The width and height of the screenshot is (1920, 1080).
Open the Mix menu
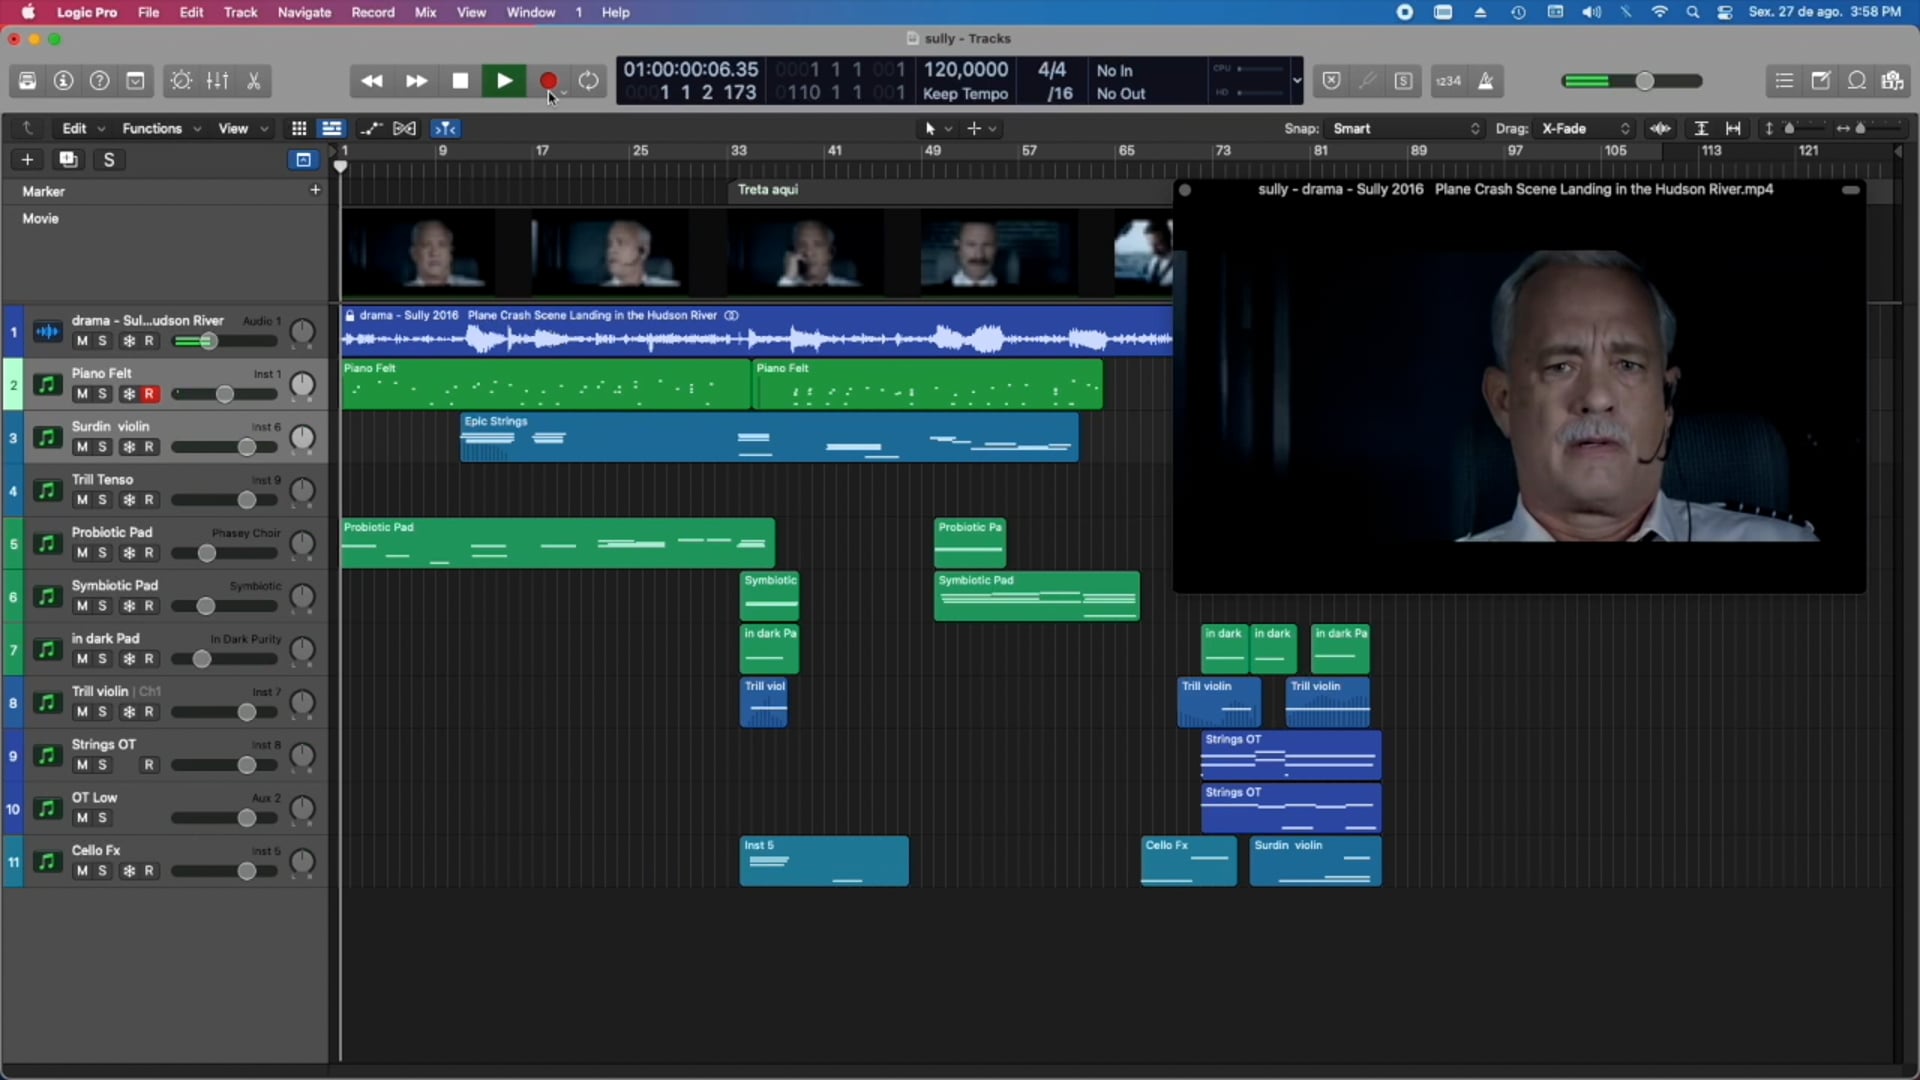pos(425,12)
